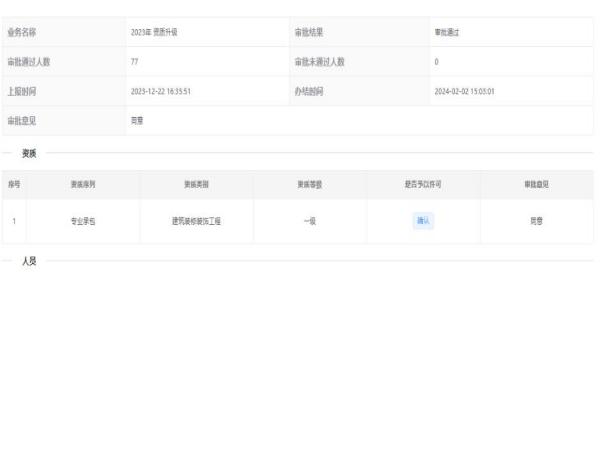
Task: Click the 同意 cell in the qualification row
Action: [537, 221]
